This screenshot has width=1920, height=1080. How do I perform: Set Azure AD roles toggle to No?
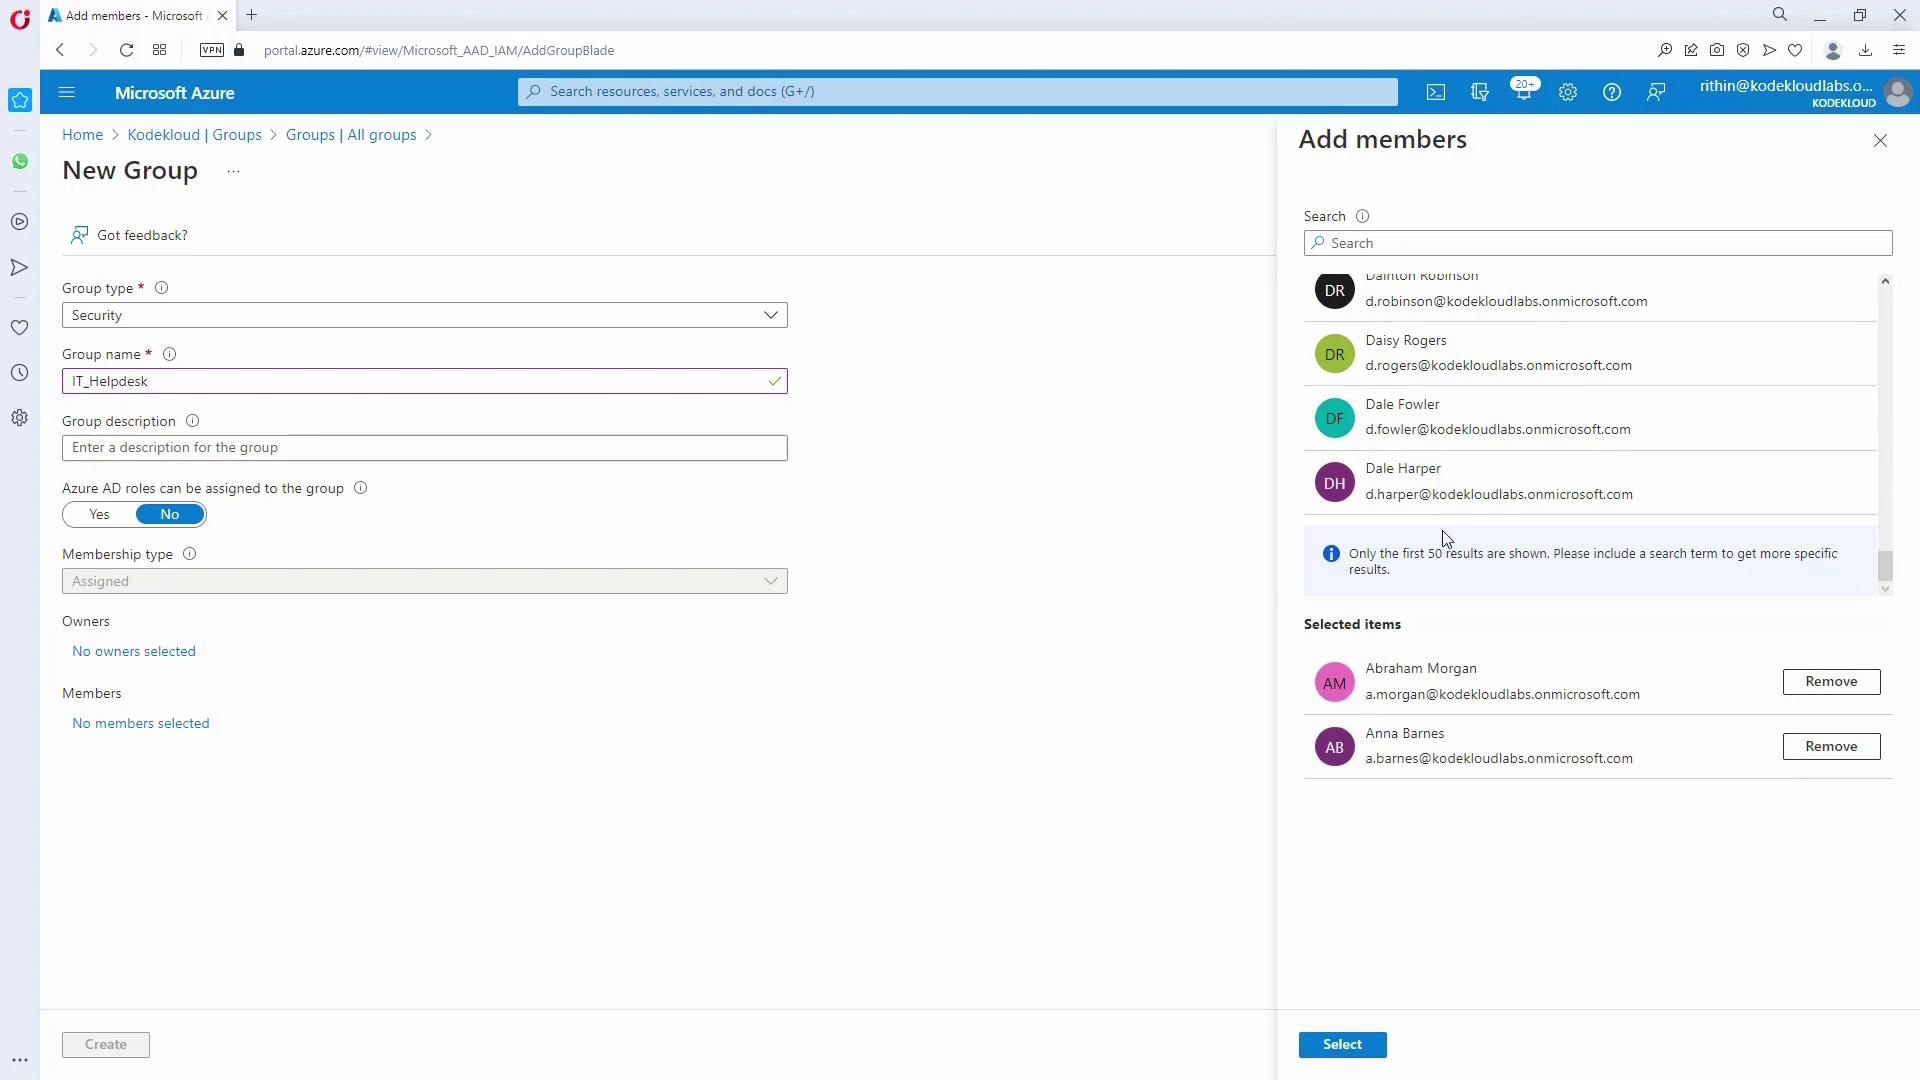coord(170,514)
